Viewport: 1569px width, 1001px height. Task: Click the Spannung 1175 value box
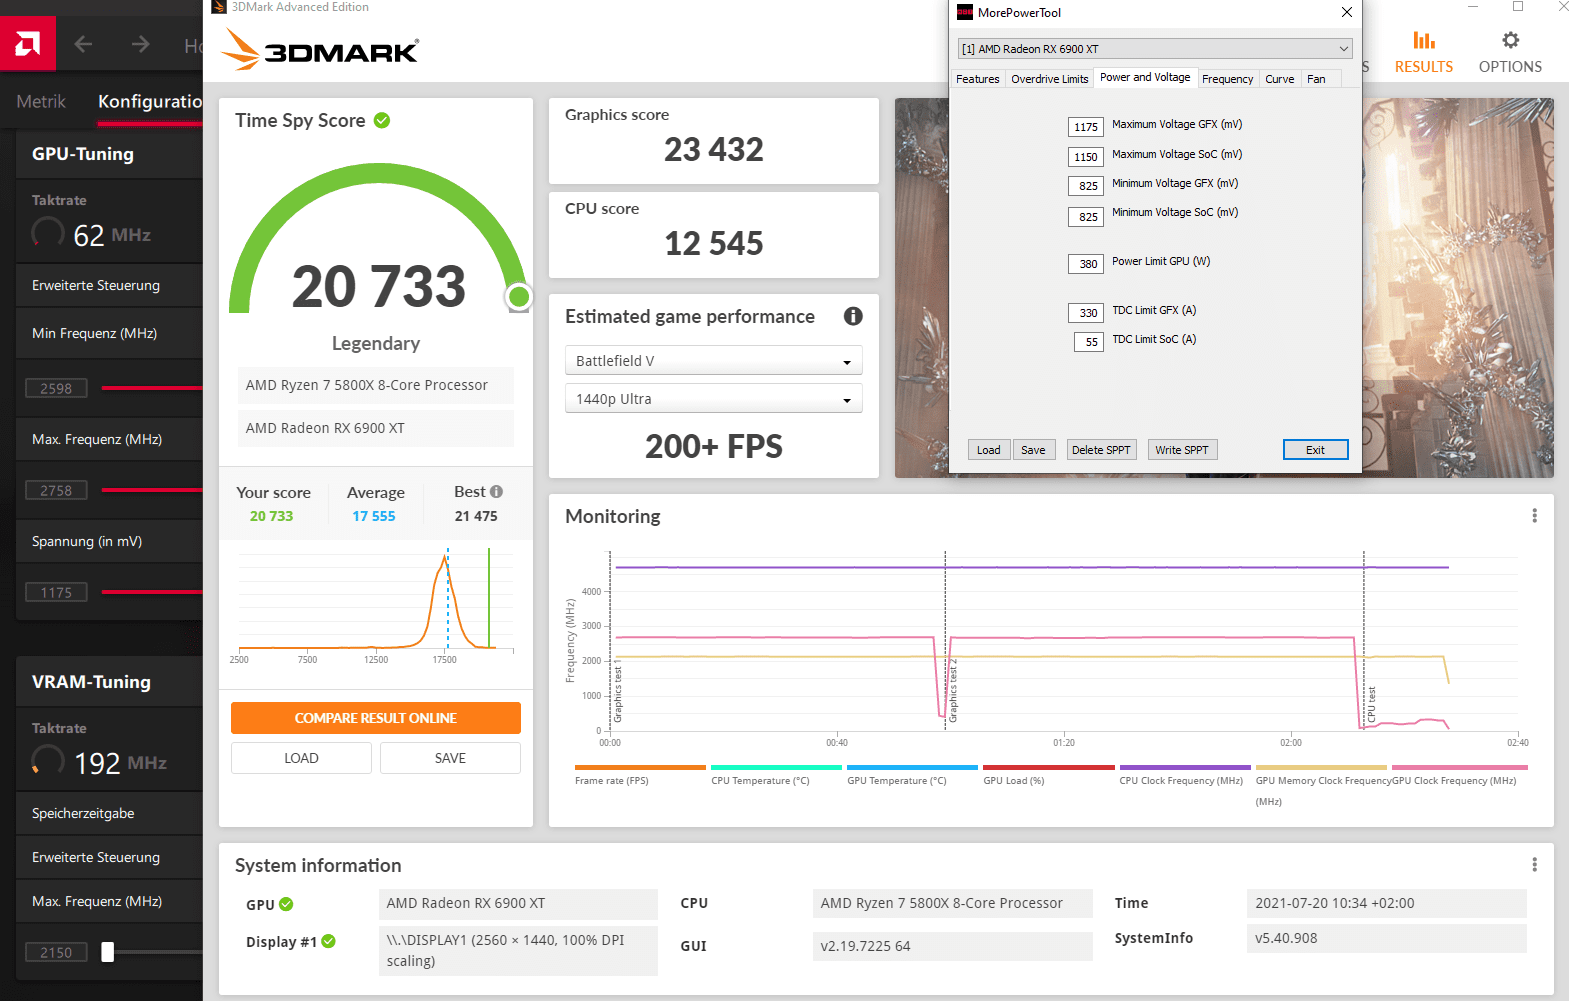pos(56,592)
